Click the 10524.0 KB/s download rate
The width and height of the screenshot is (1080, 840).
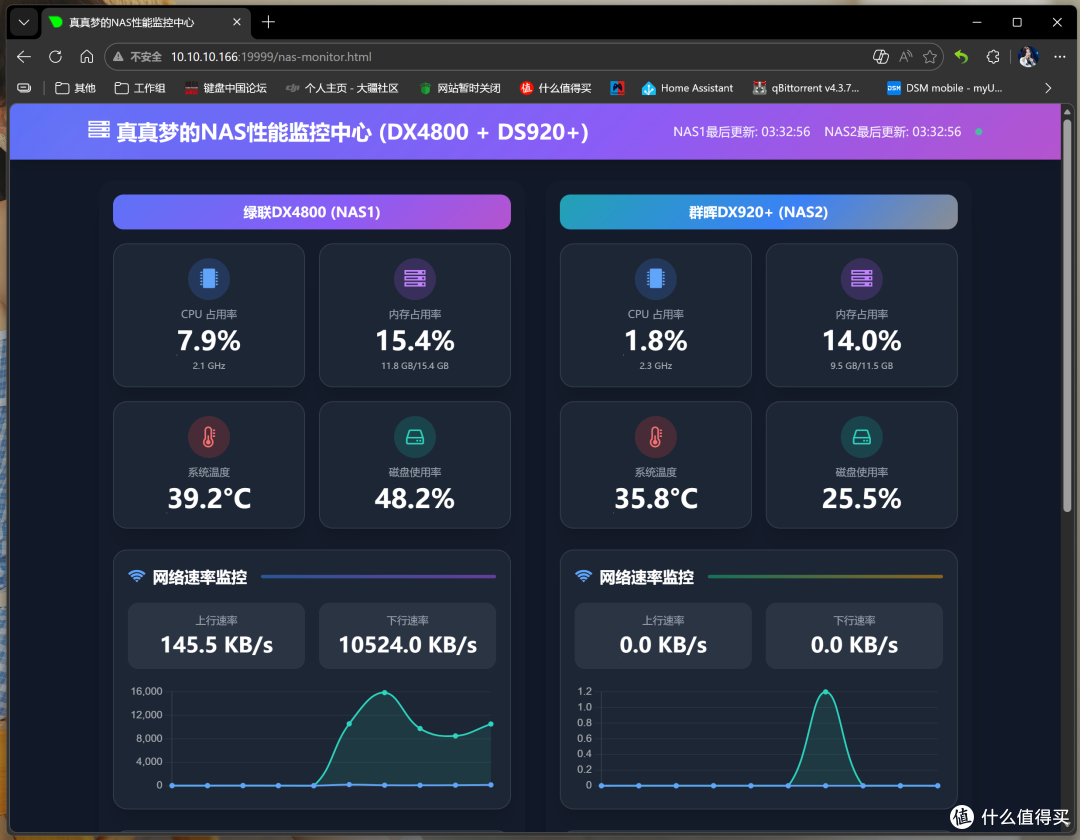[x=408, y=645]
